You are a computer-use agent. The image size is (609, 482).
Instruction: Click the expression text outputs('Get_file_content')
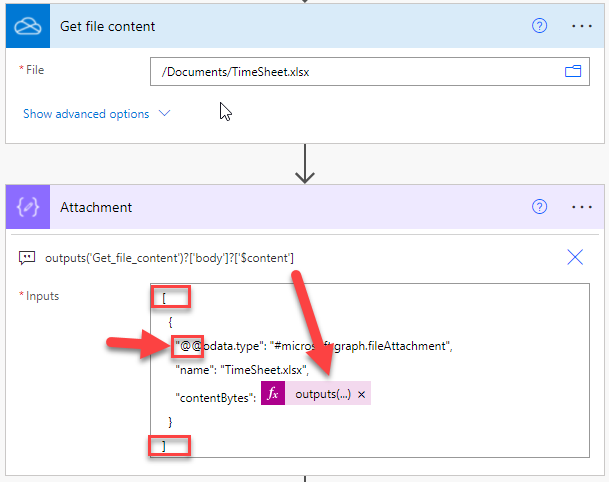(170, 258)
